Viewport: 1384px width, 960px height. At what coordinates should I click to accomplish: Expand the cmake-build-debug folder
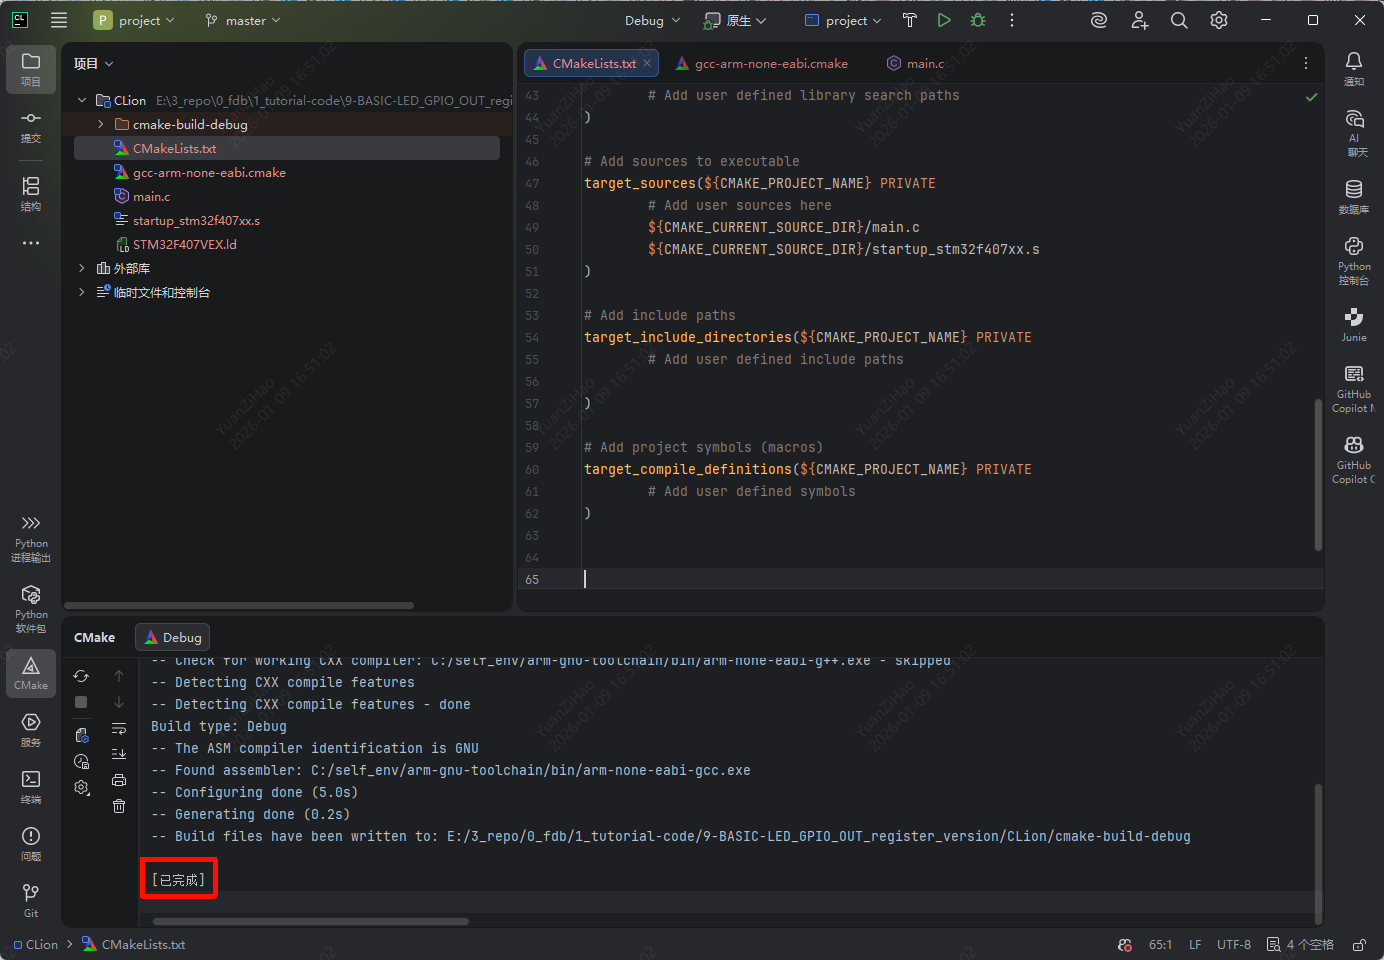[101, 125]
